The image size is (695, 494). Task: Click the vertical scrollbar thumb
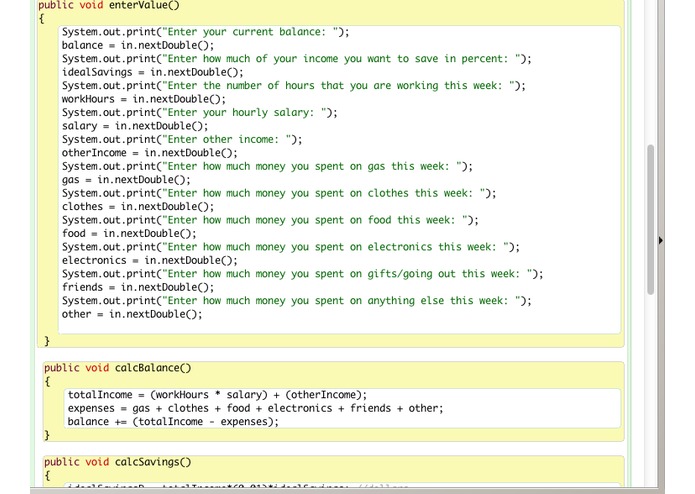point(651,220)
